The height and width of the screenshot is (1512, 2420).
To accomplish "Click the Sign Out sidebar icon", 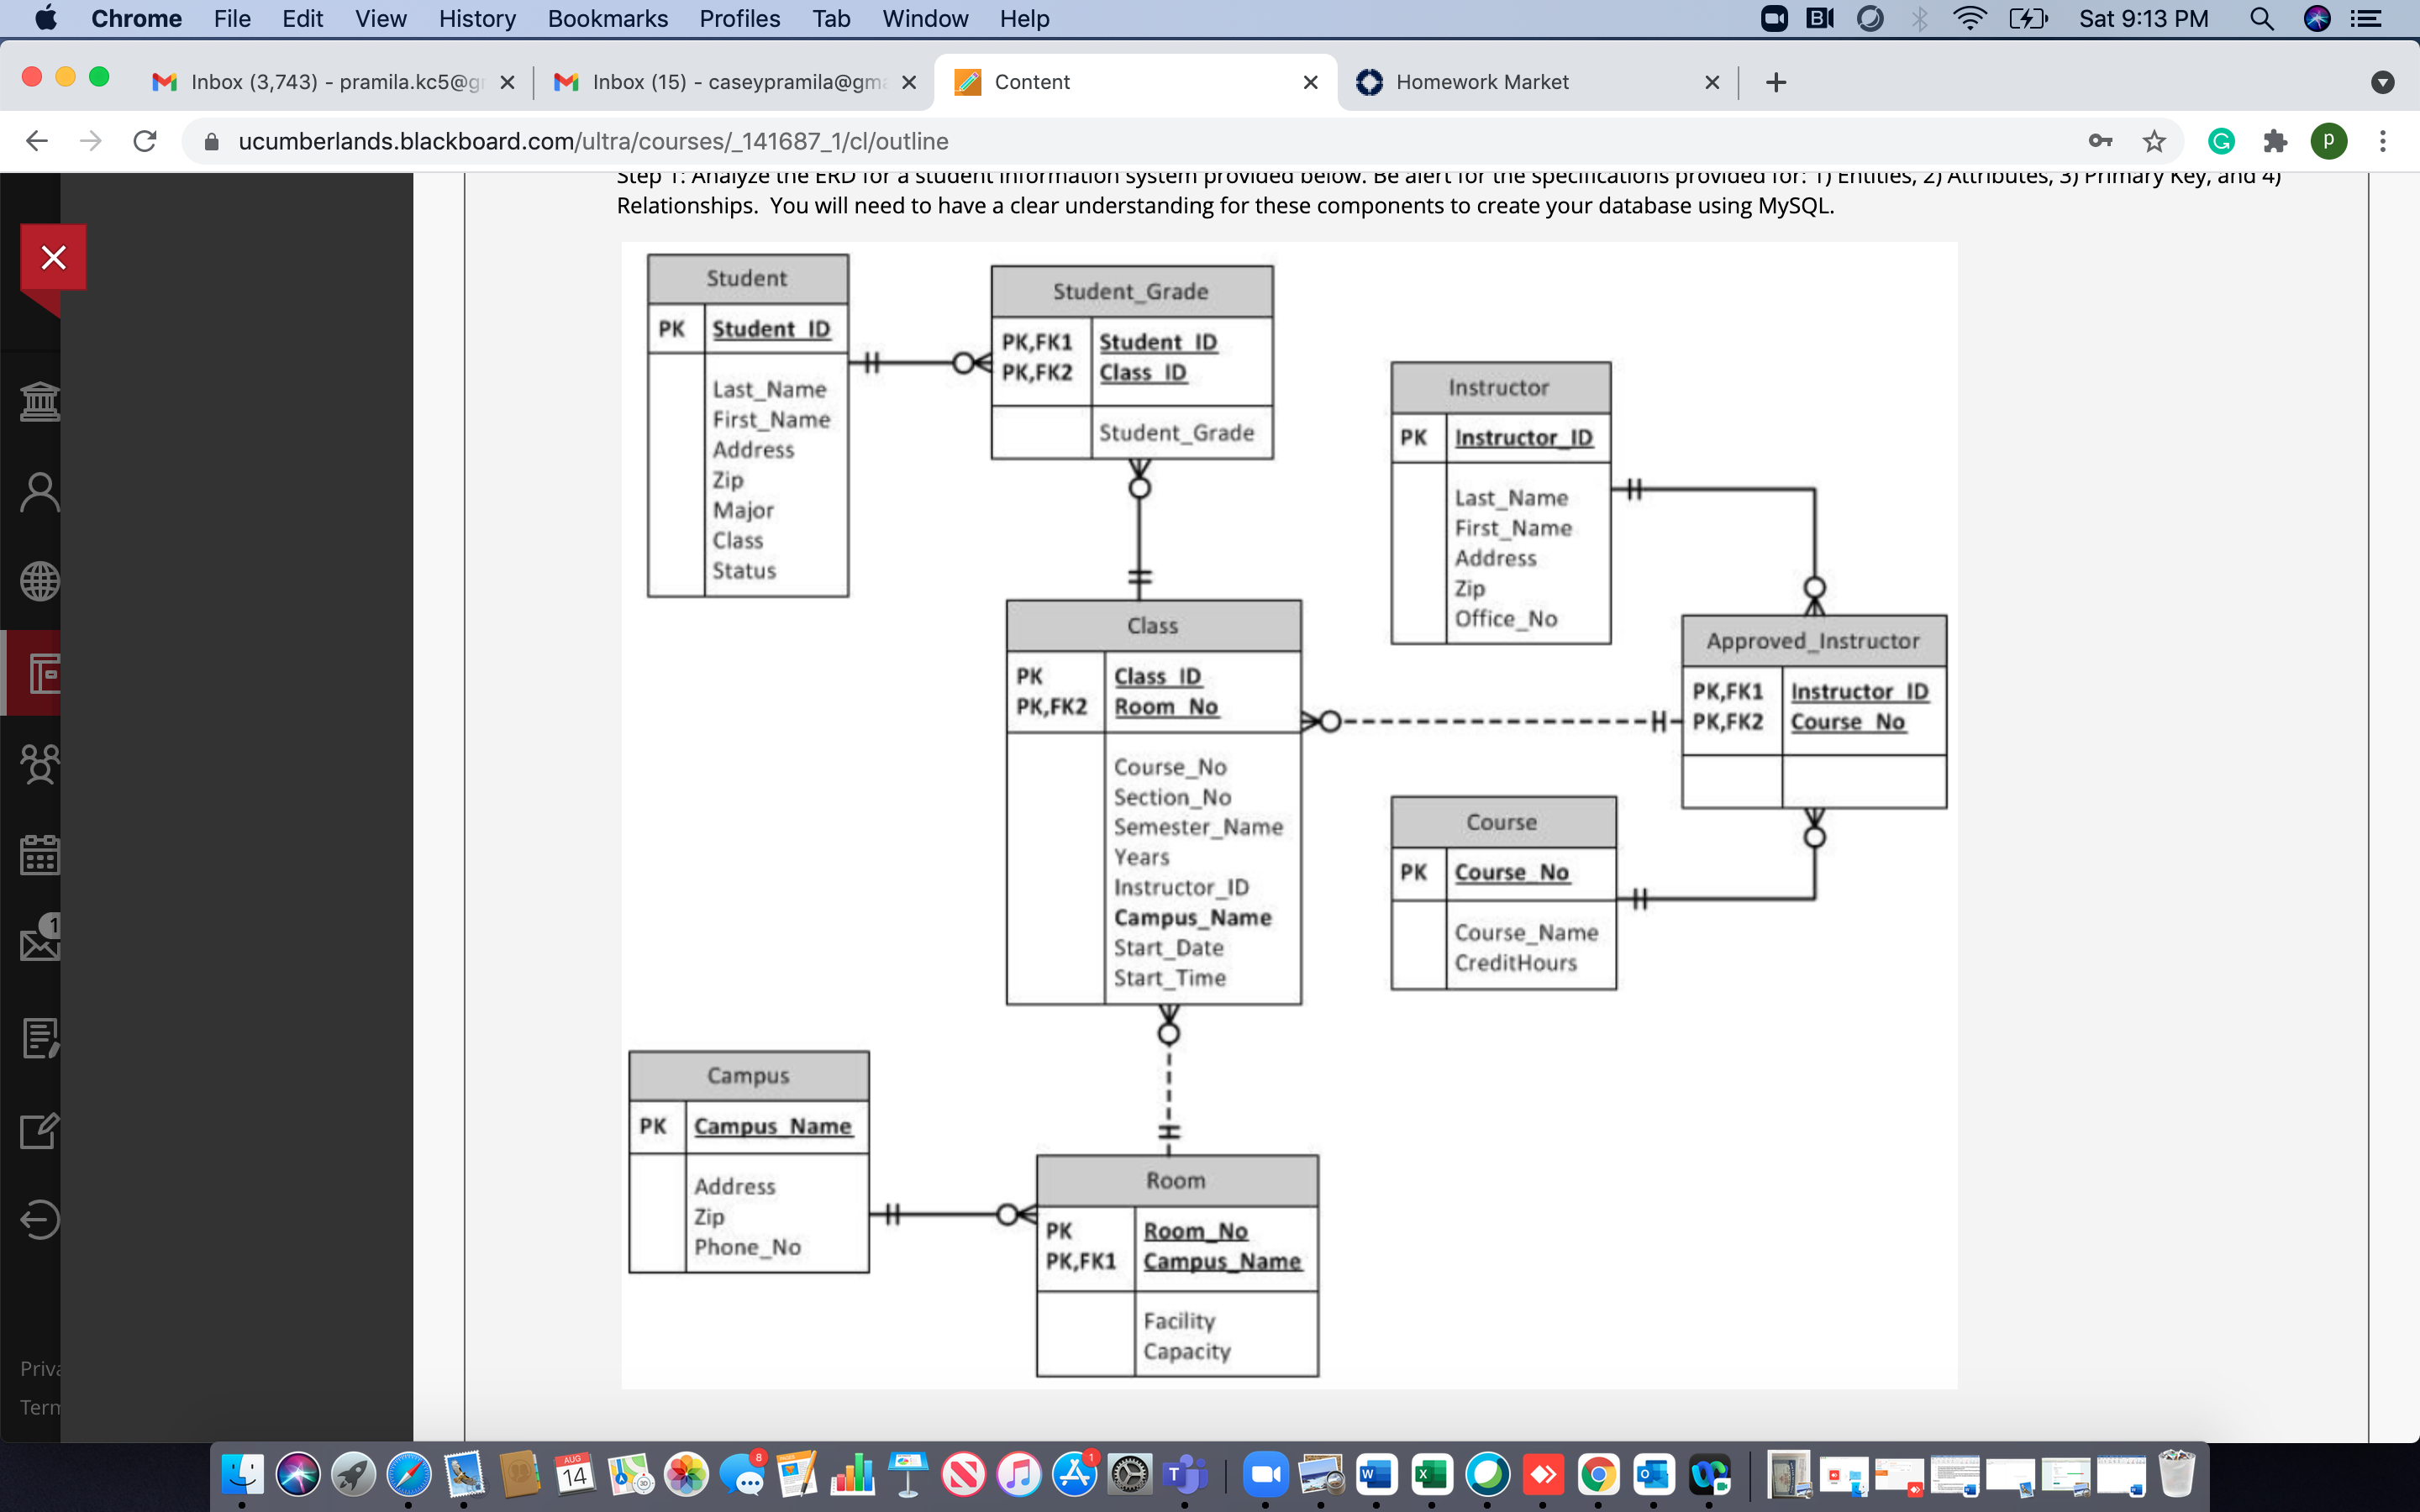I will [x=40, y=1220].
